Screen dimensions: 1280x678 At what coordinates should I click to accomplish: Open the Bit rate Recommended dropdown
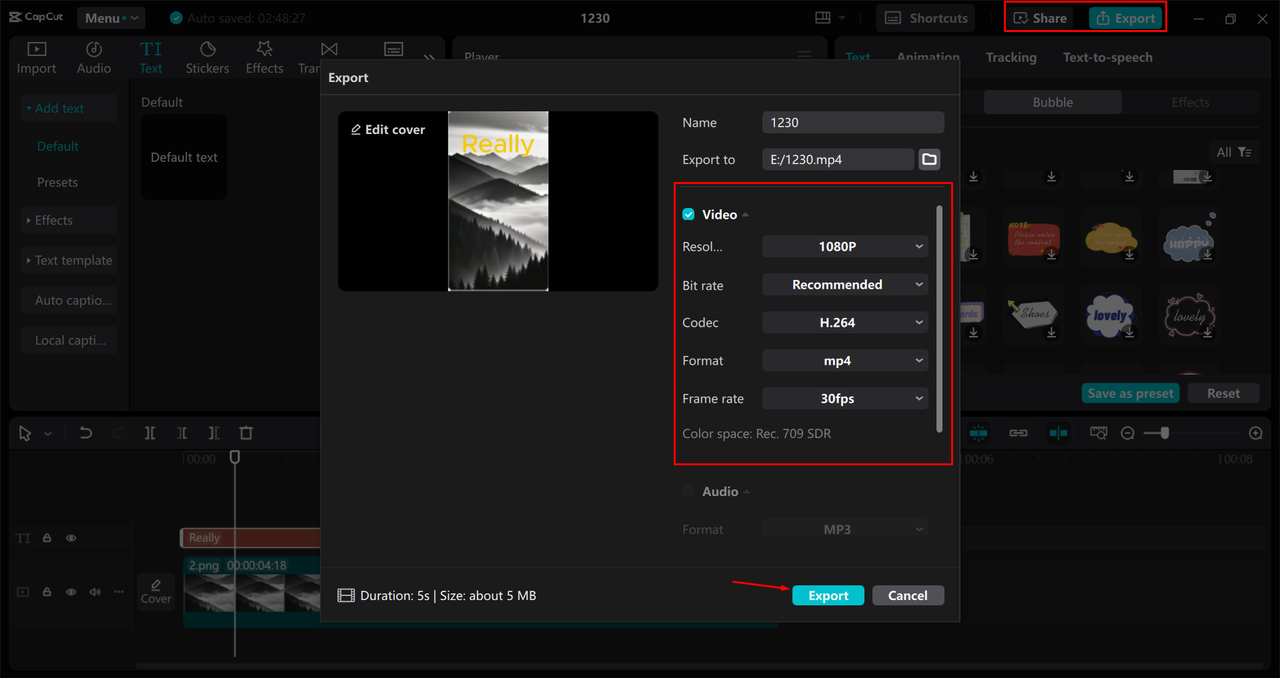pyautogui.click(x=845, y=285)
